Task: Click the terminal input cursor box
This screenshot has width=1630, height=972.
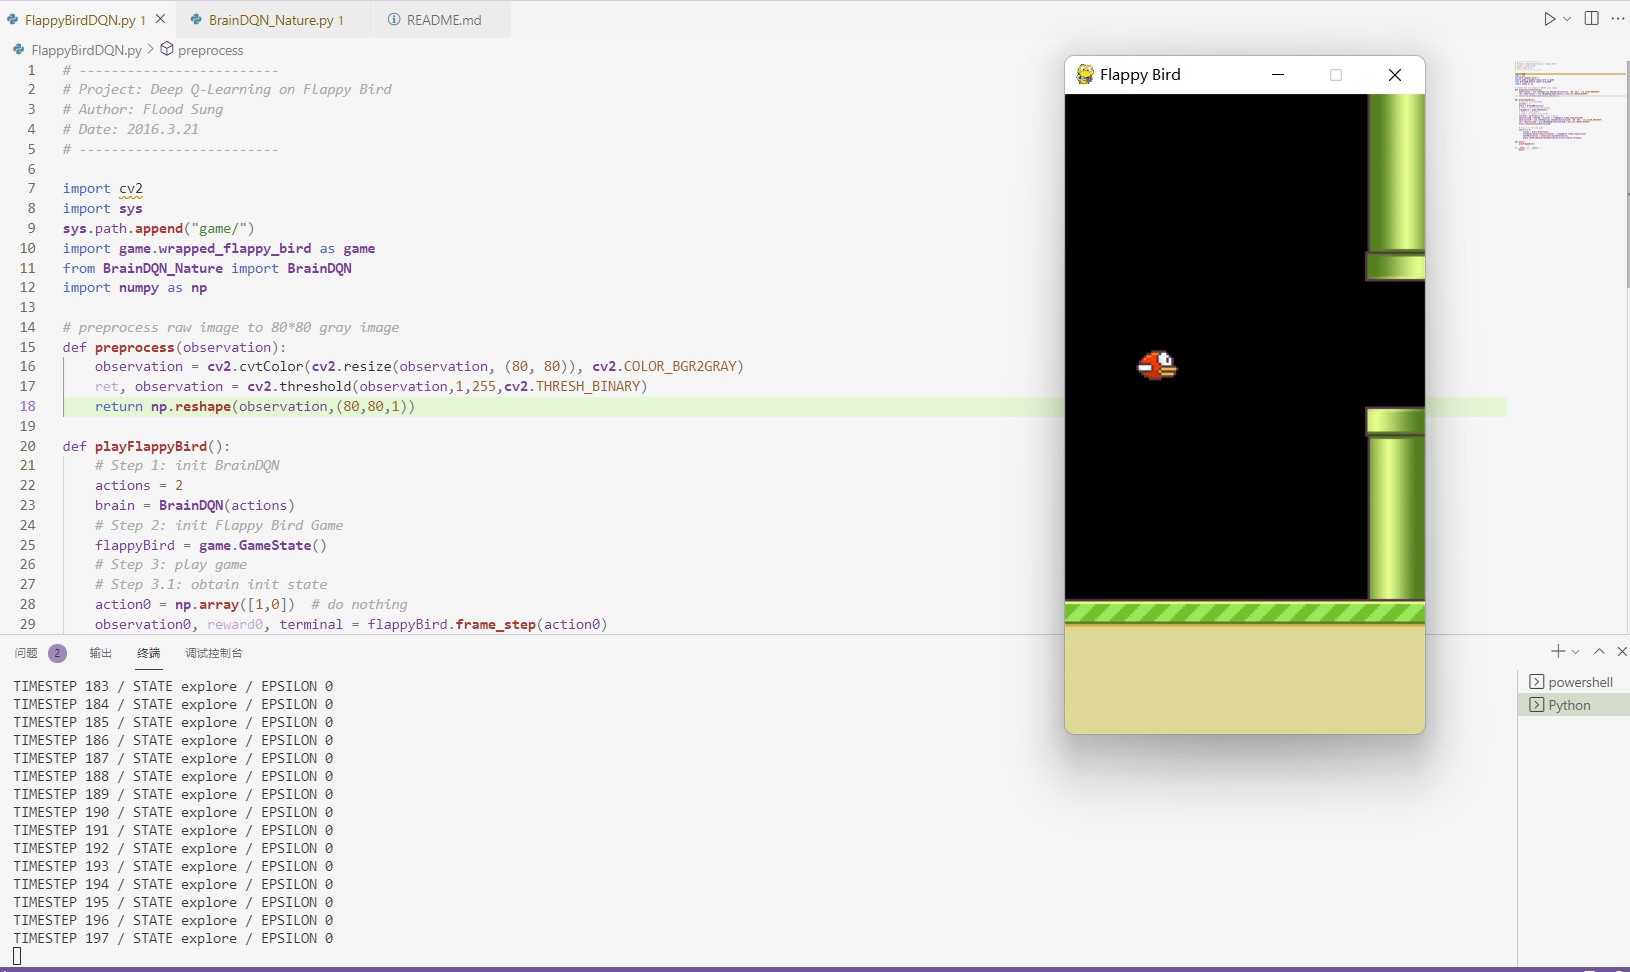Action: tap(17, 956)
